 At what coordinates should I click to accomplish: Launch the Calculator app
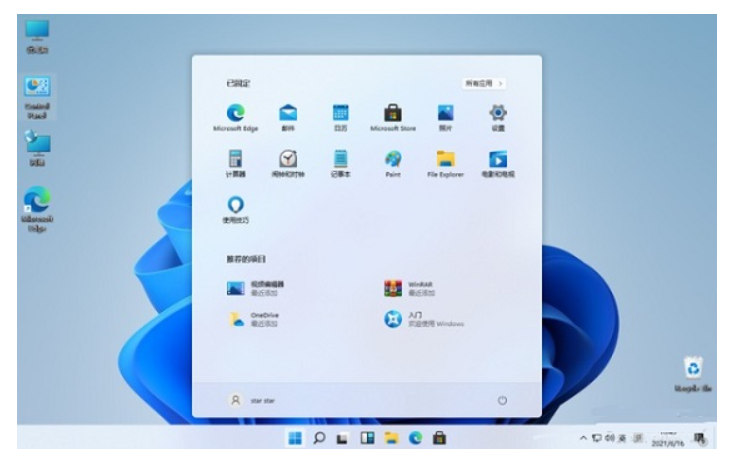pyautogui.click(x=236, y=160)
